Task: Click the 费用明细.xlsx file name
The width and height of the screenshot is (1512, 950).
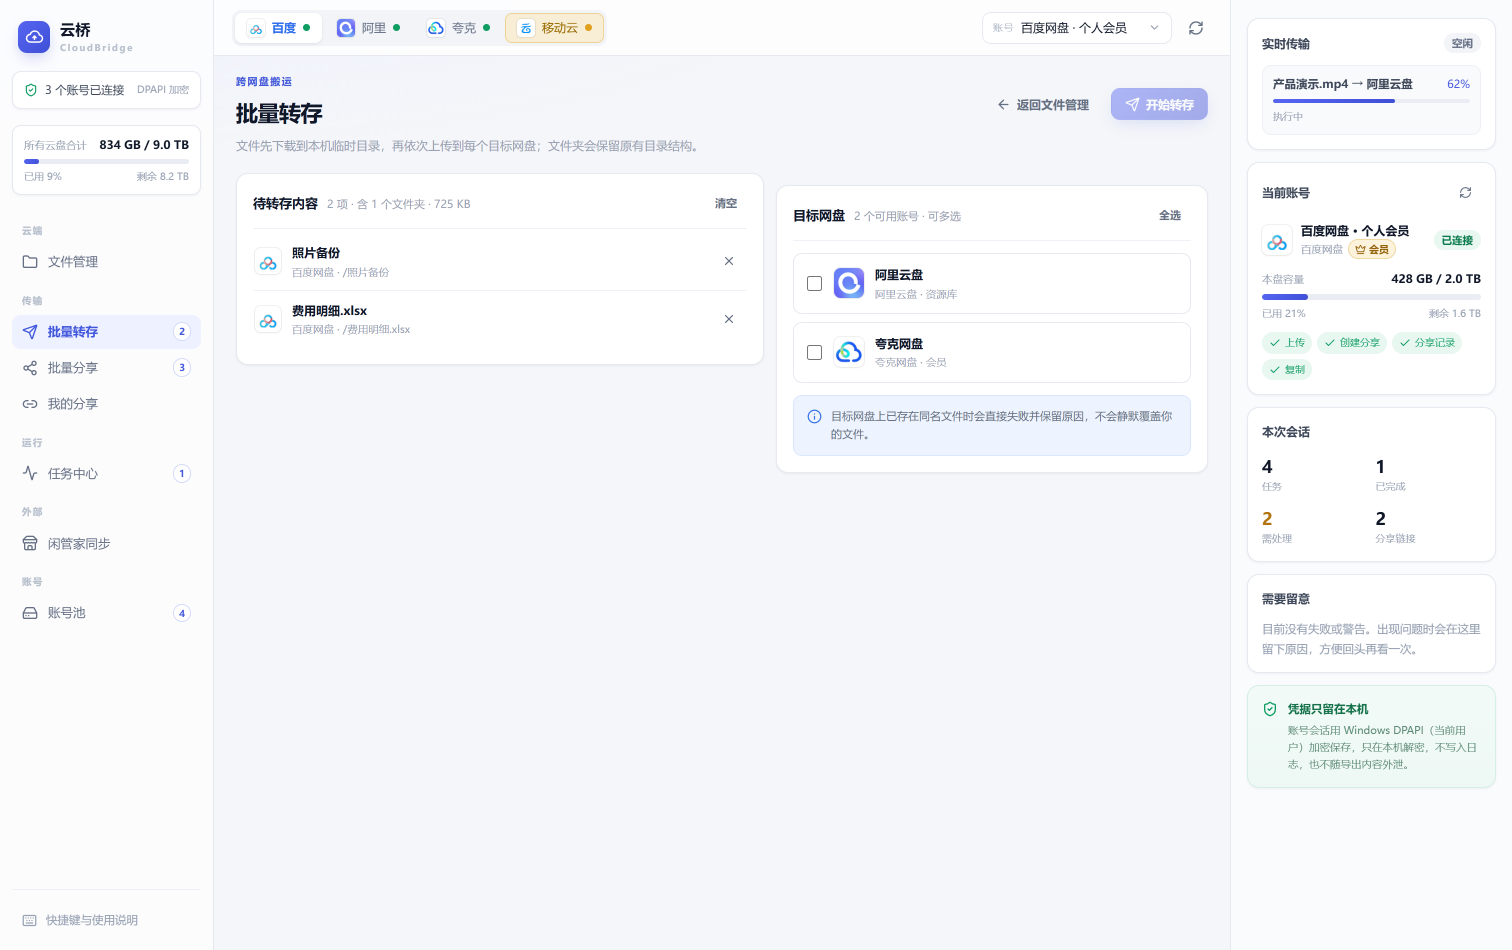Action: coord(329,311)
